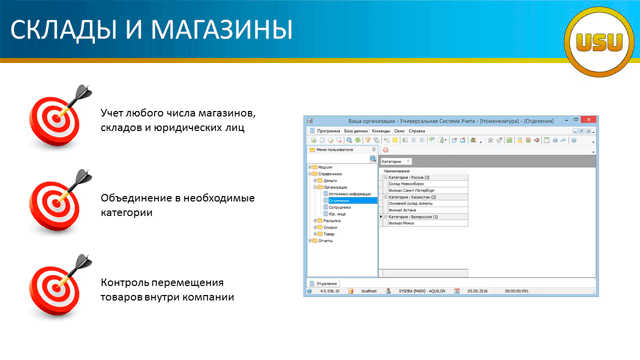Click the first green toolbar icon
Screen dimensions: 640x360
pyautogui.click(x=313, y=140)
